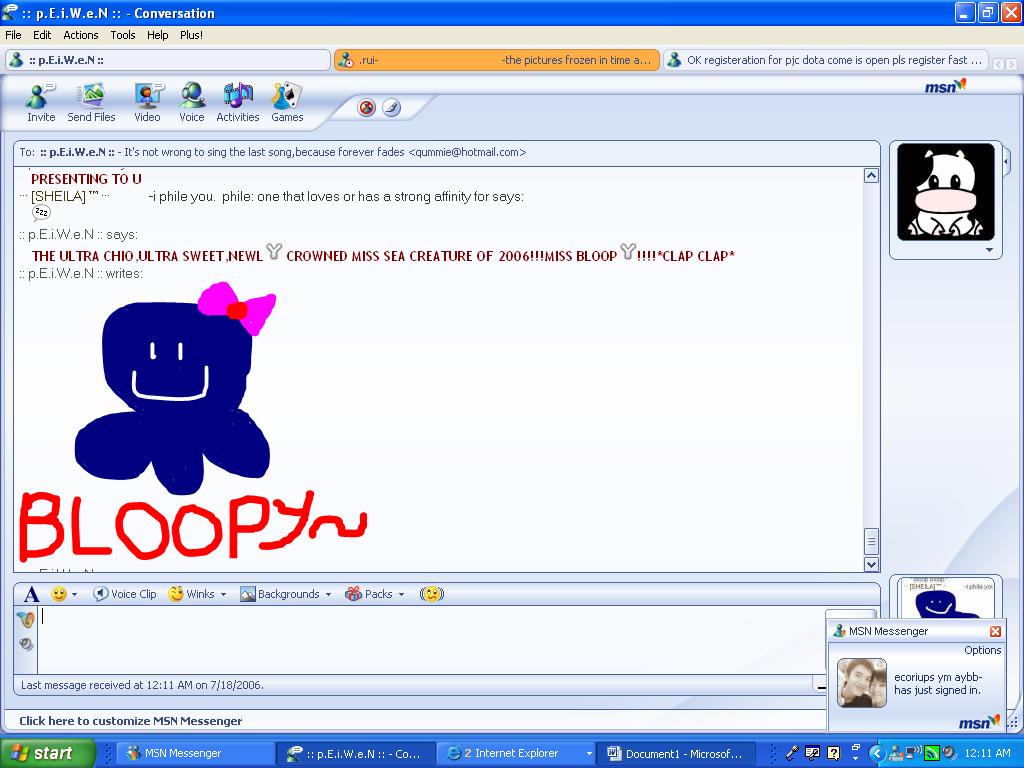This screenshot has width=1024, height=768.
Task: Expand the Packs dropdown
Action: tap(402, 594)
